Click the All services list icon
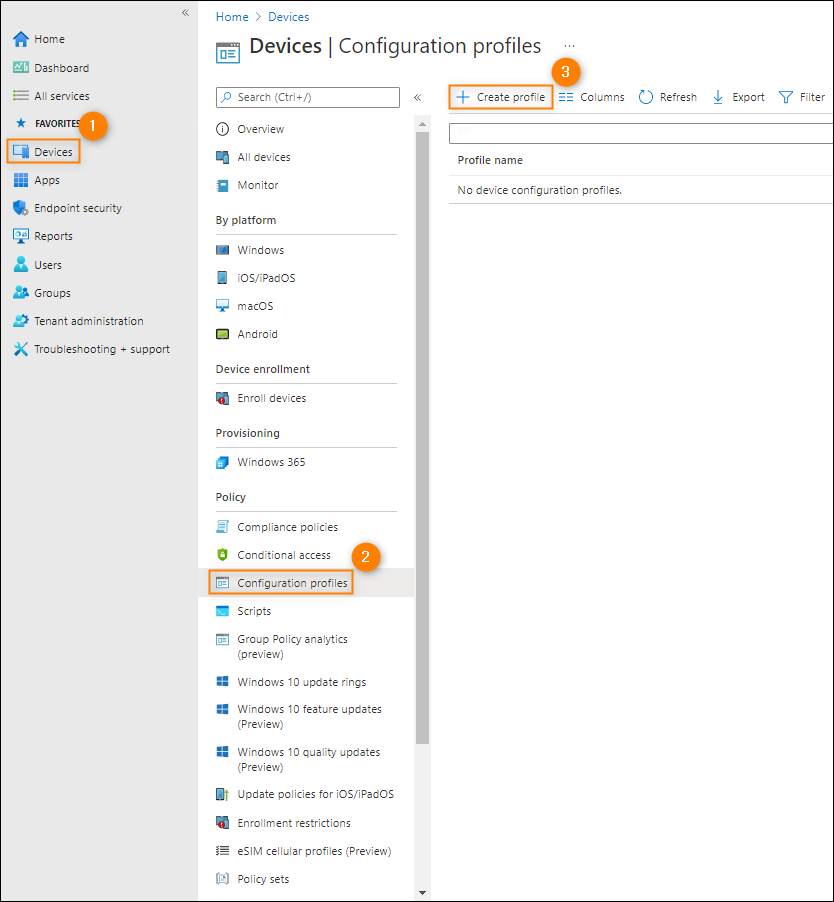This screenshot has width=834, height=902. pos(21,95)
